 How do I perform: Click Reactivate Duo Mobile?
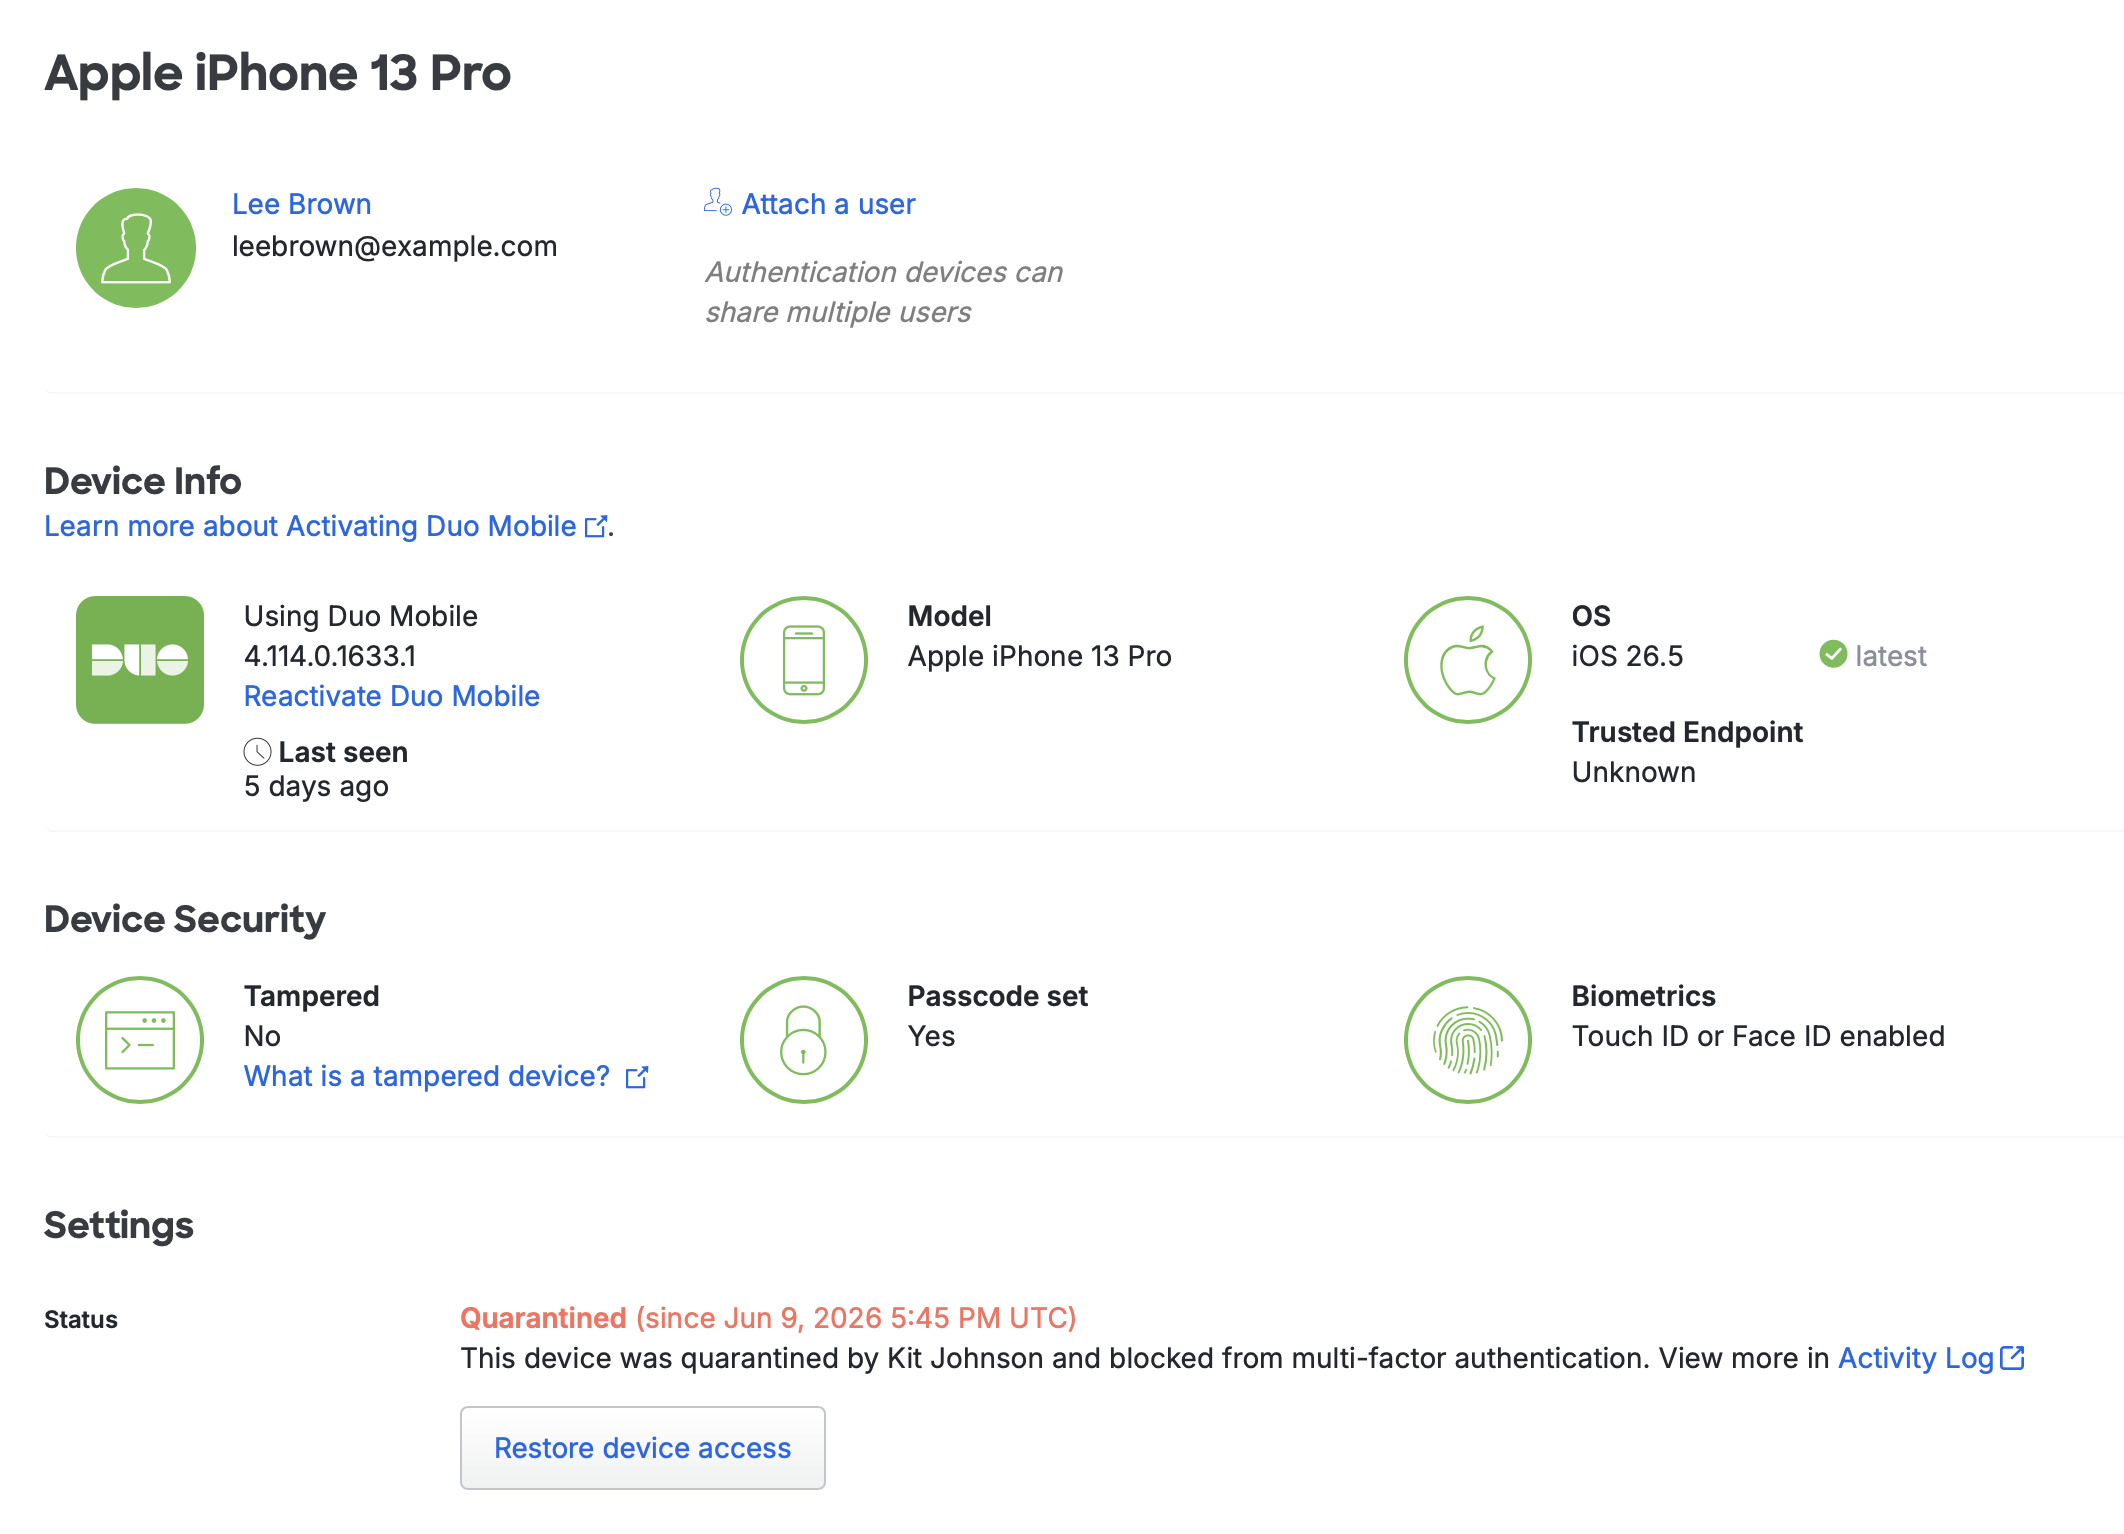click(391, 696)
